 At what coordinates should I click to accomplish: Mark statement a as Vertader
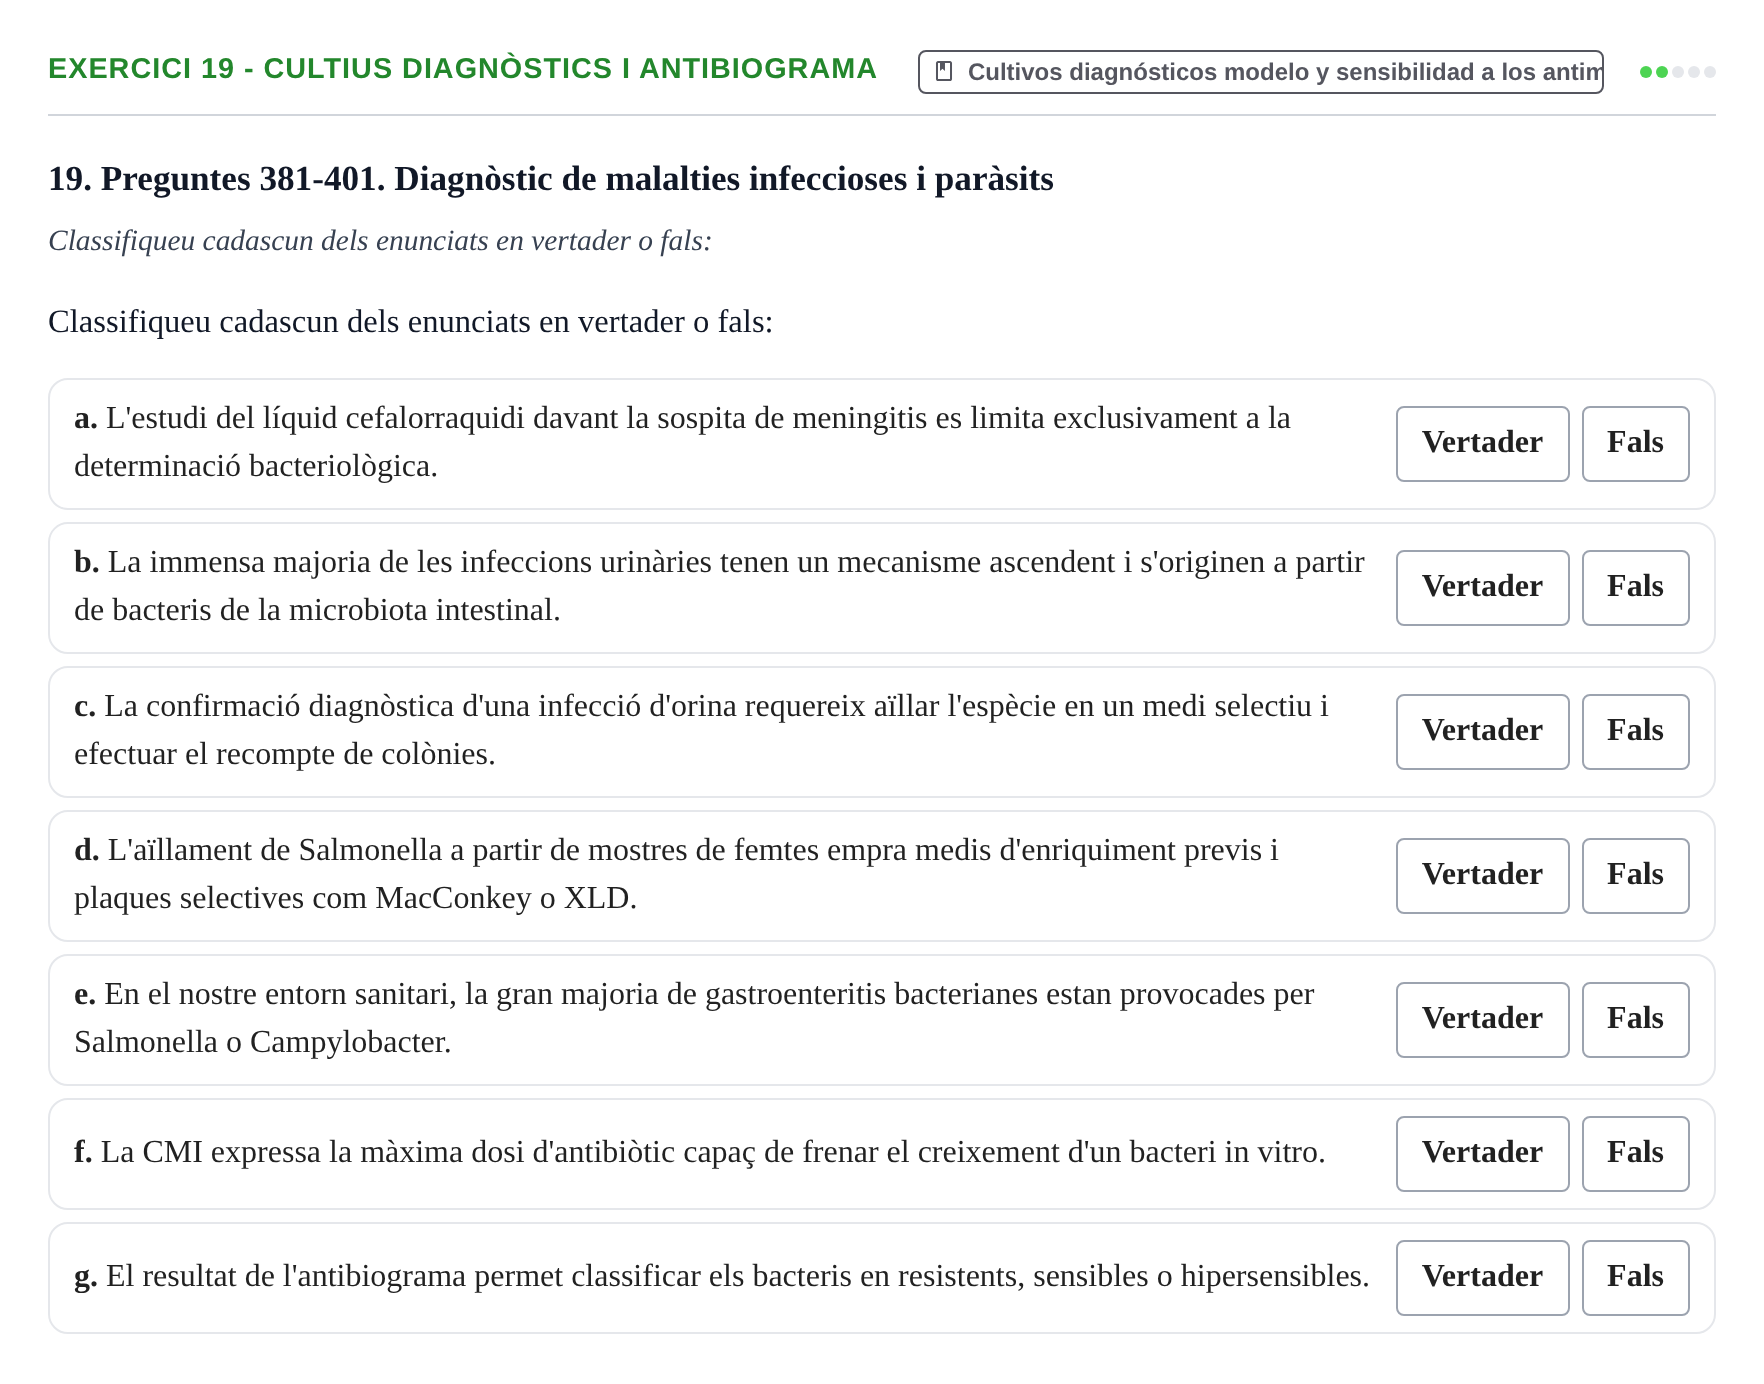[1482, 444]
